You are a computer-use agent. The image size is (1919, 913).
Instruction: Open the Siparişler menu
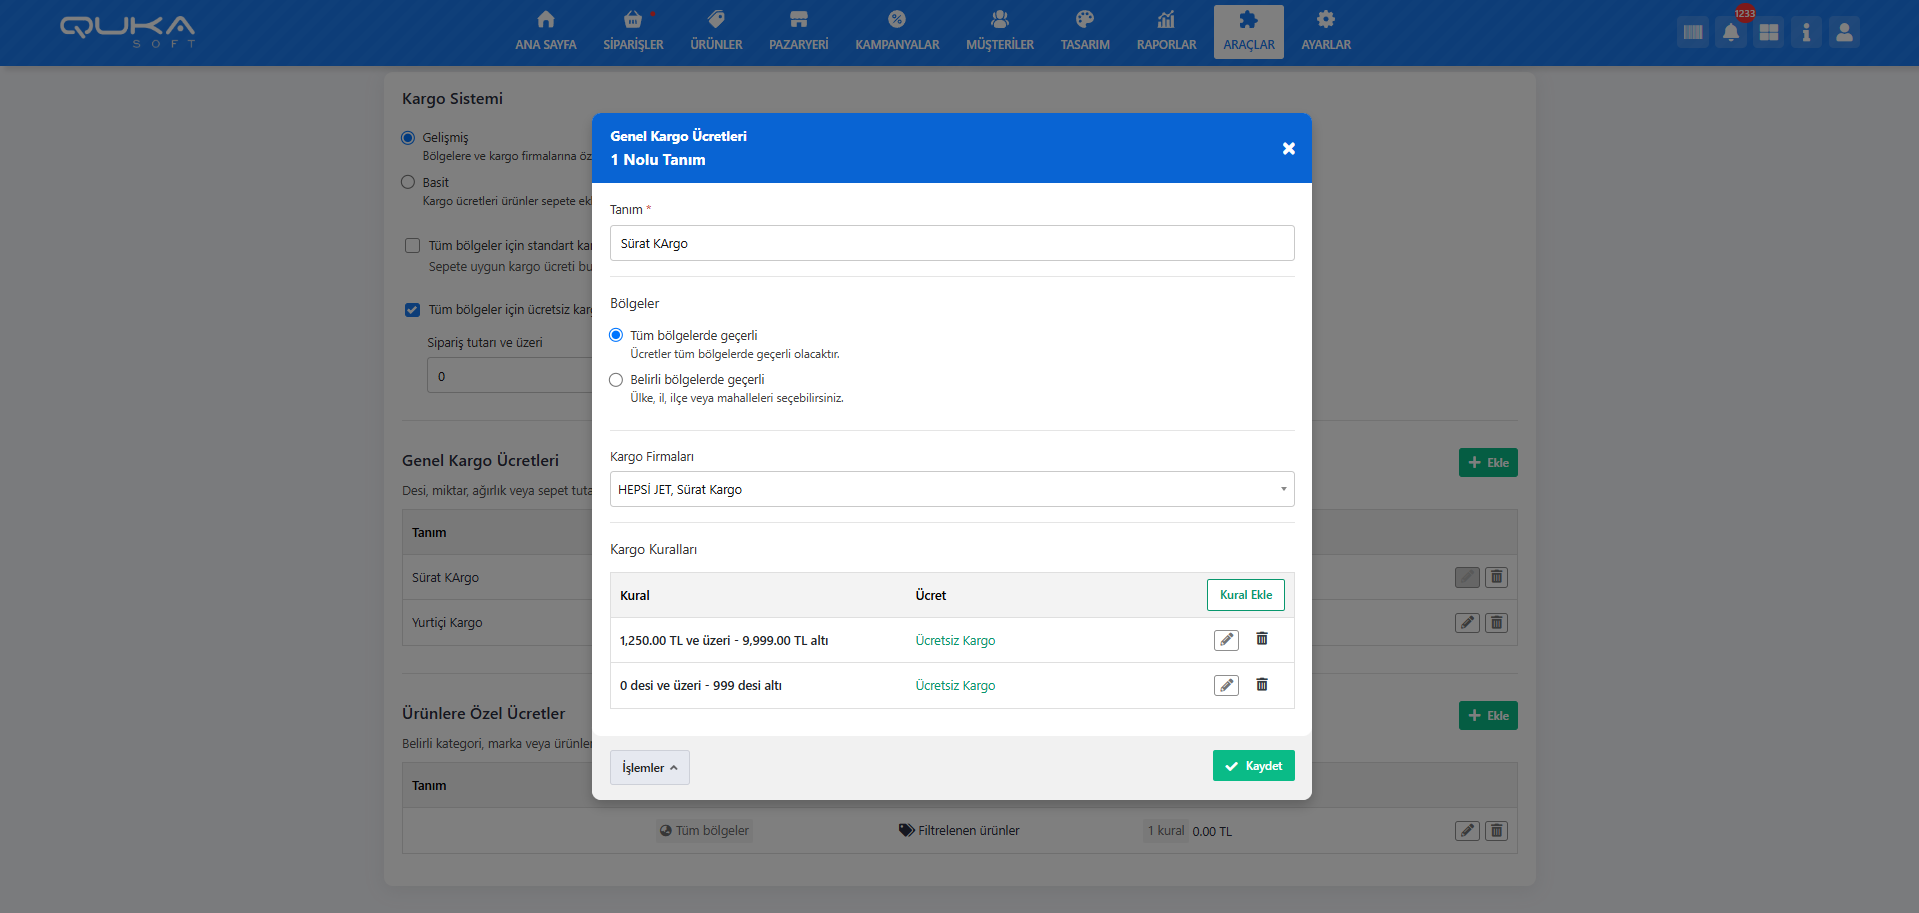633,32
